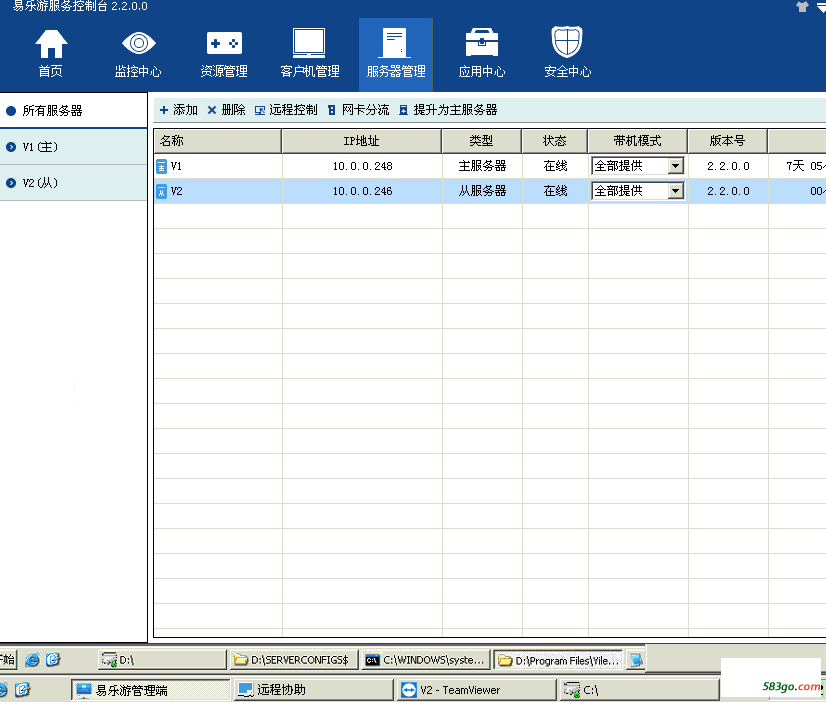Click the 网卡分流 toolbar icon
This screenshot has height=702, width=826.
[x=331, y=110]
